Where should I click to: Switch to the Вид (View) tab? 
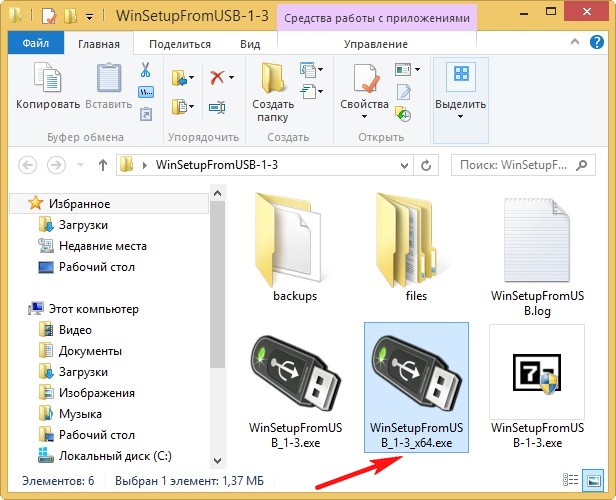tap(250, 44)
